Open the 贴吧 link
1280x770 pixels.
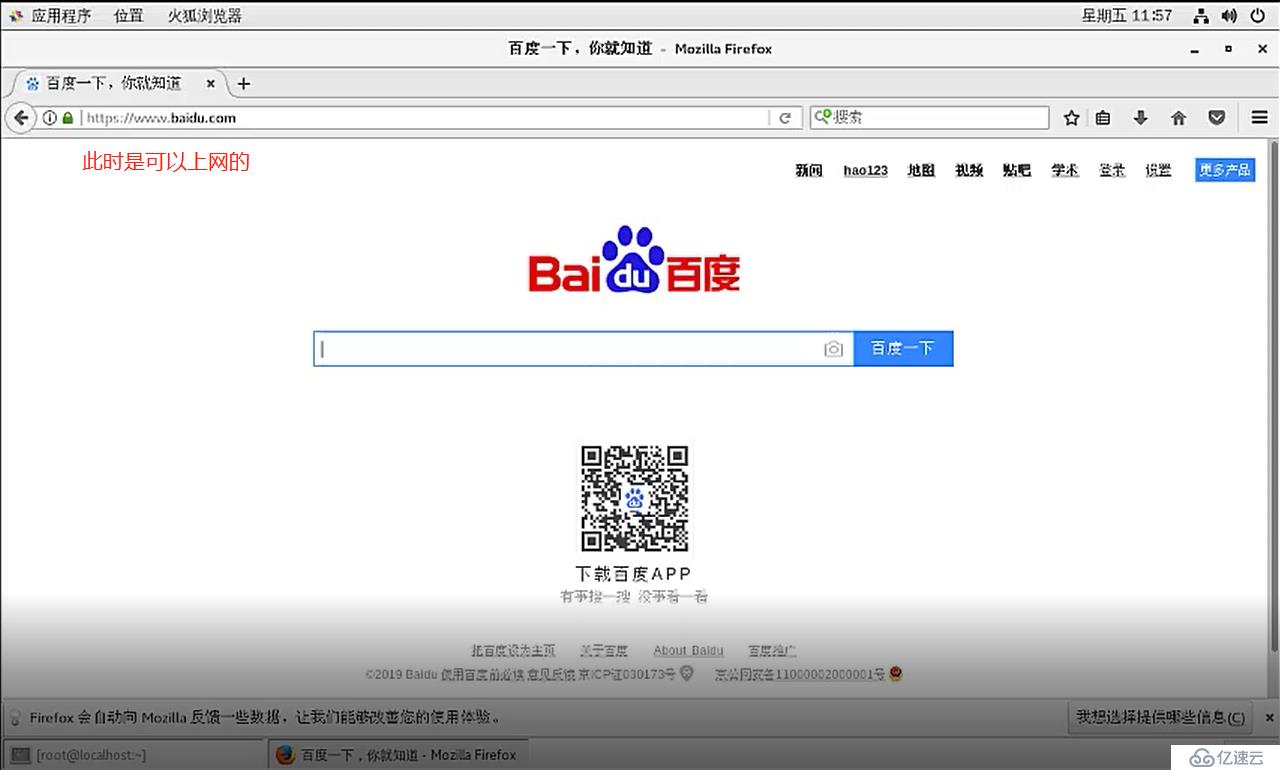[1017, 170]
